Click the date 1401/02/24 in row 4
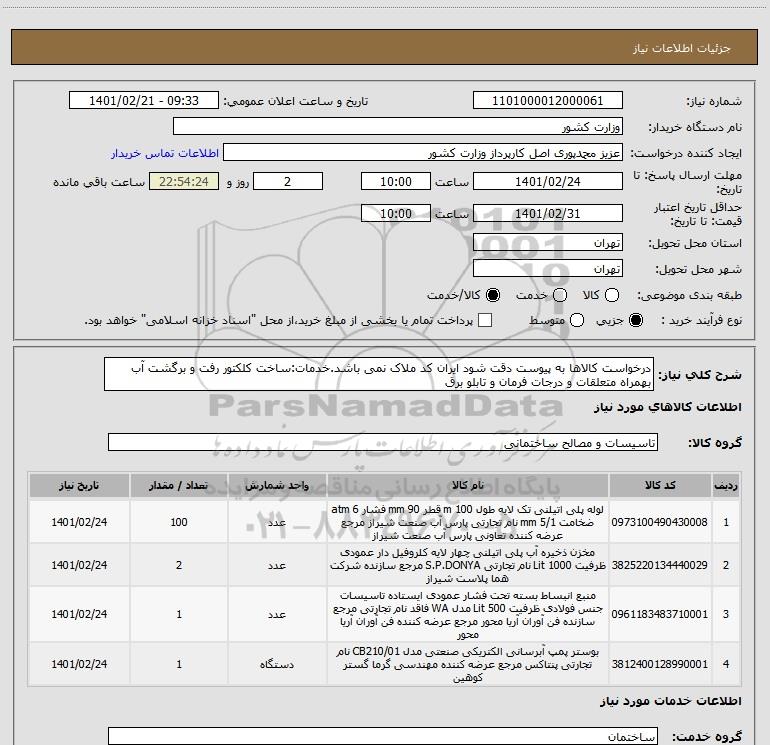The height and width of the screenshot is (745, 770). (79, 664)
